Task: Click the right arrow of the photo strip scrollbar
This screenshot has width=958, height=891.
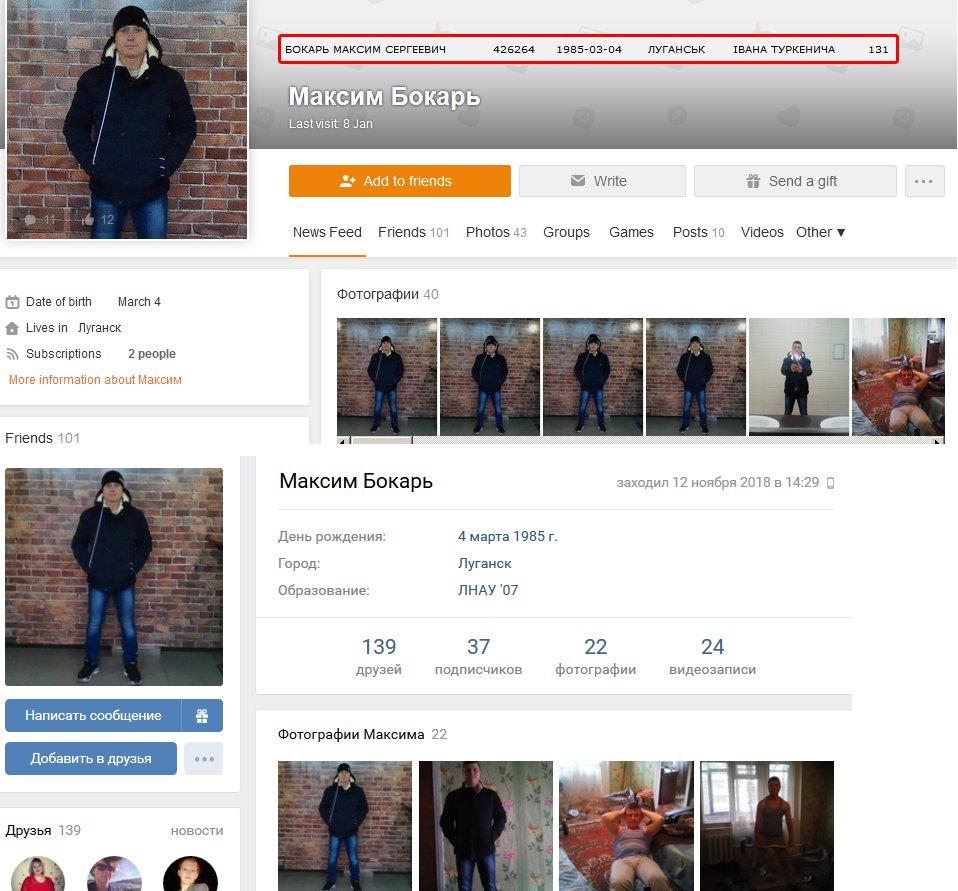Action: tap(938, 441)
